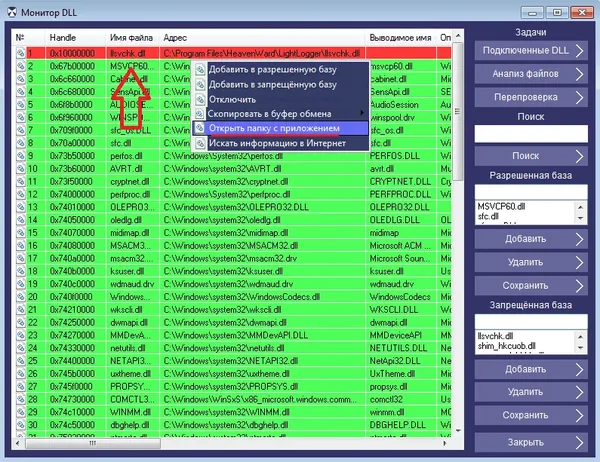Select the uxtheme.dll file name cell
This screenshot has height=462, width=600.
(130, 374)
